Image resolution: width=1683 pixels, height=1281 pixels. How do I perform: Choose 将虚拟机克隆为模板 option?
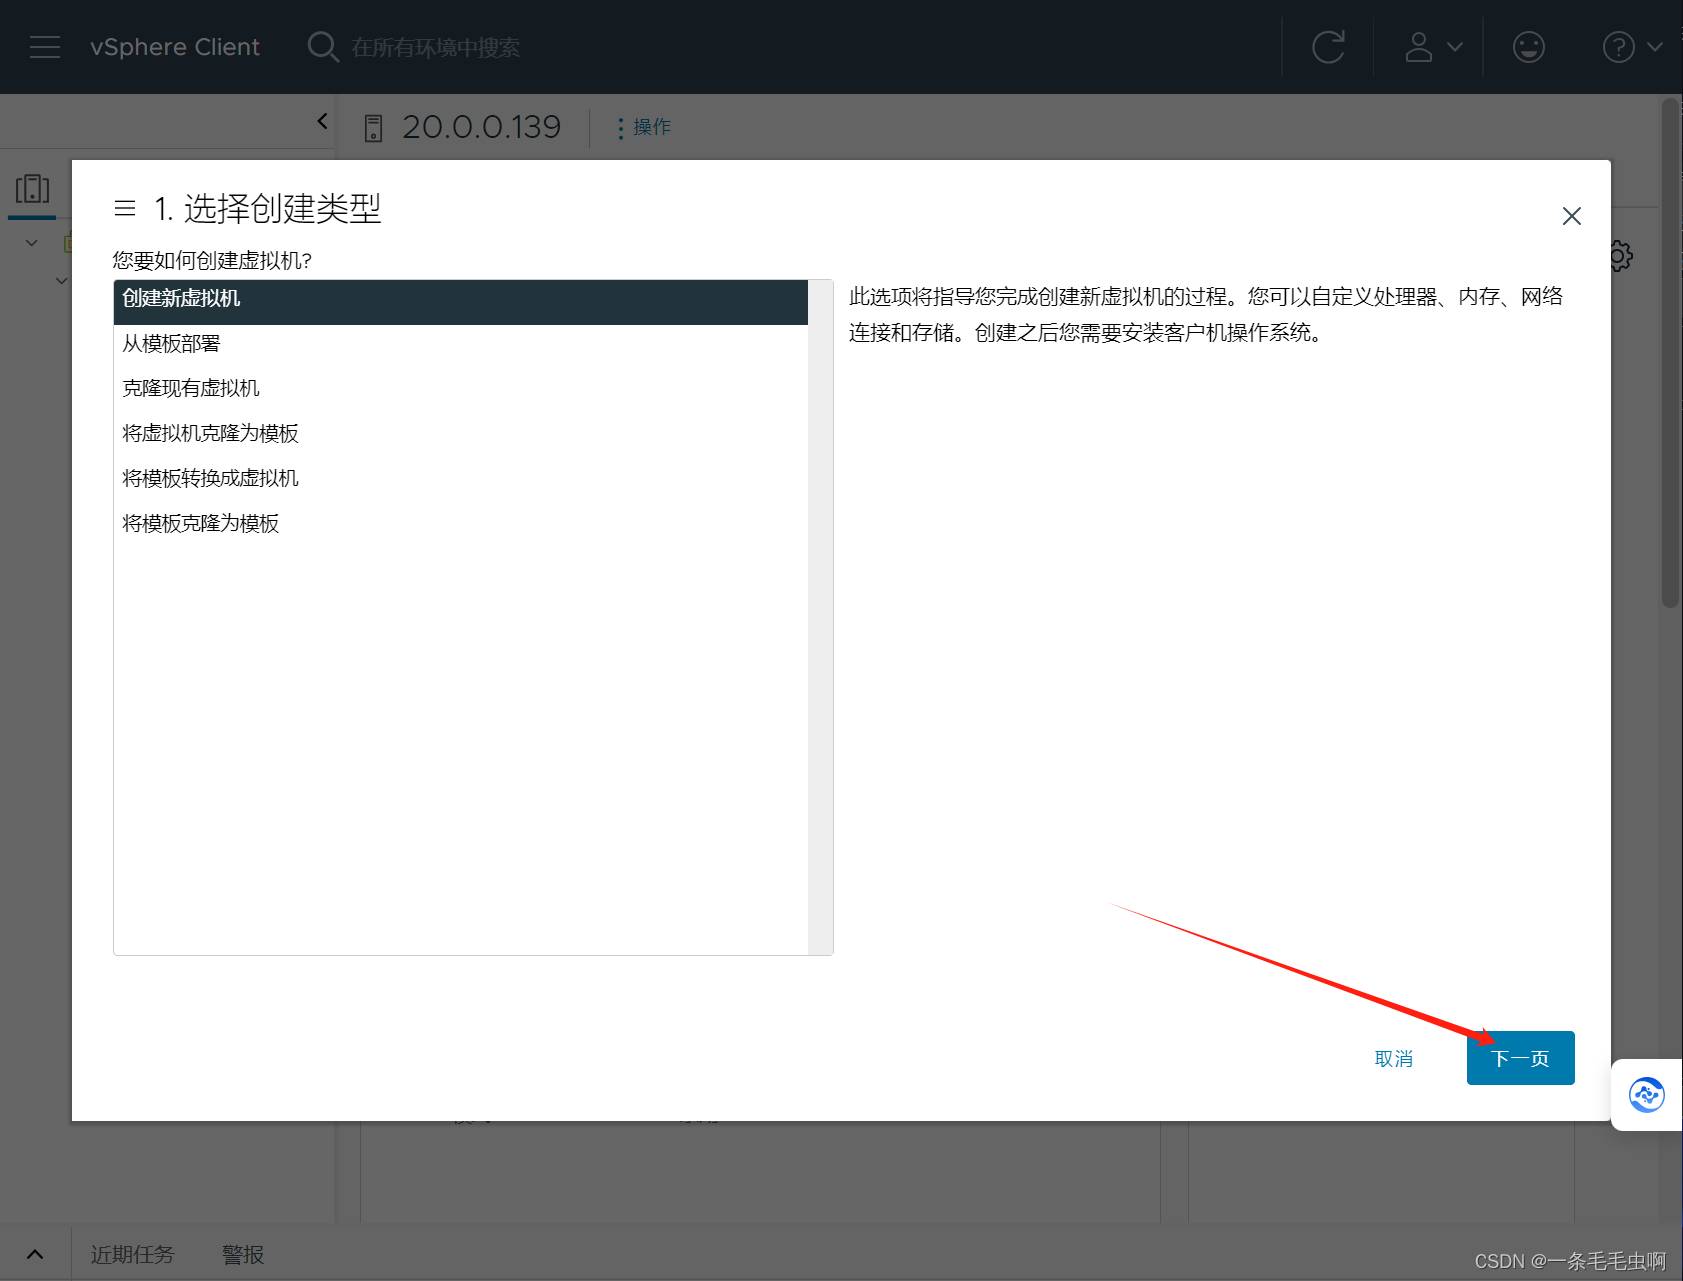point(210,434)
